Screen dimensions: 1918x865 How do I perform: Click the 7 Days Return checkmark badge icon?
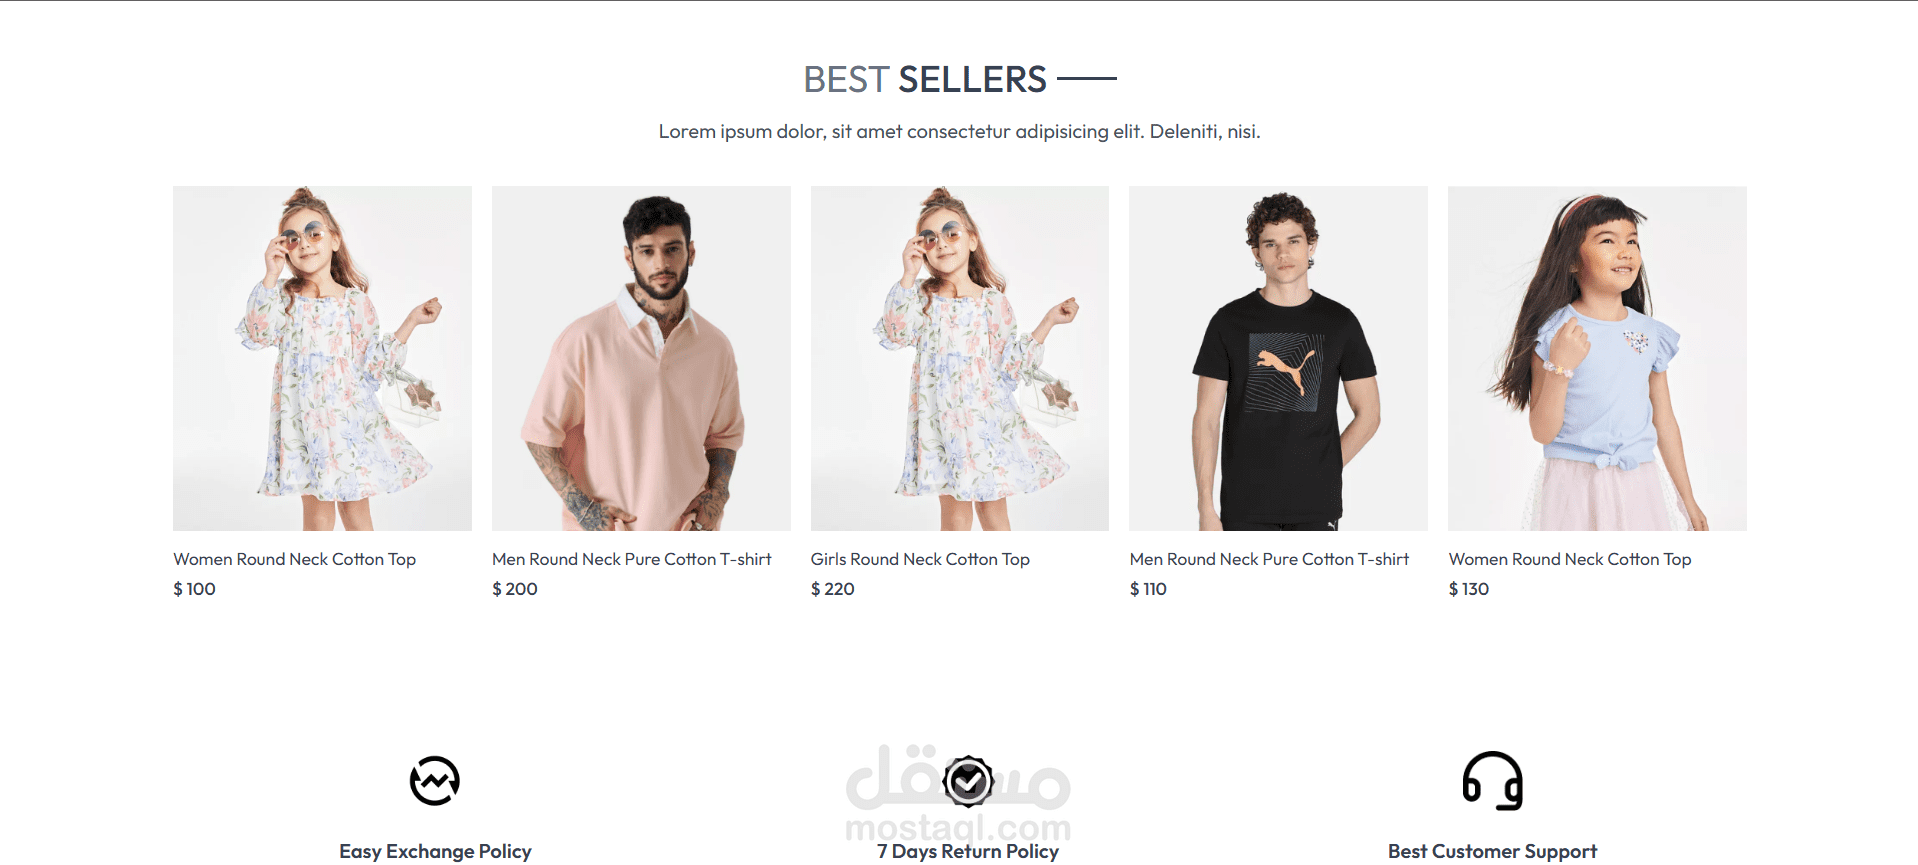click(x=968, y=781)
